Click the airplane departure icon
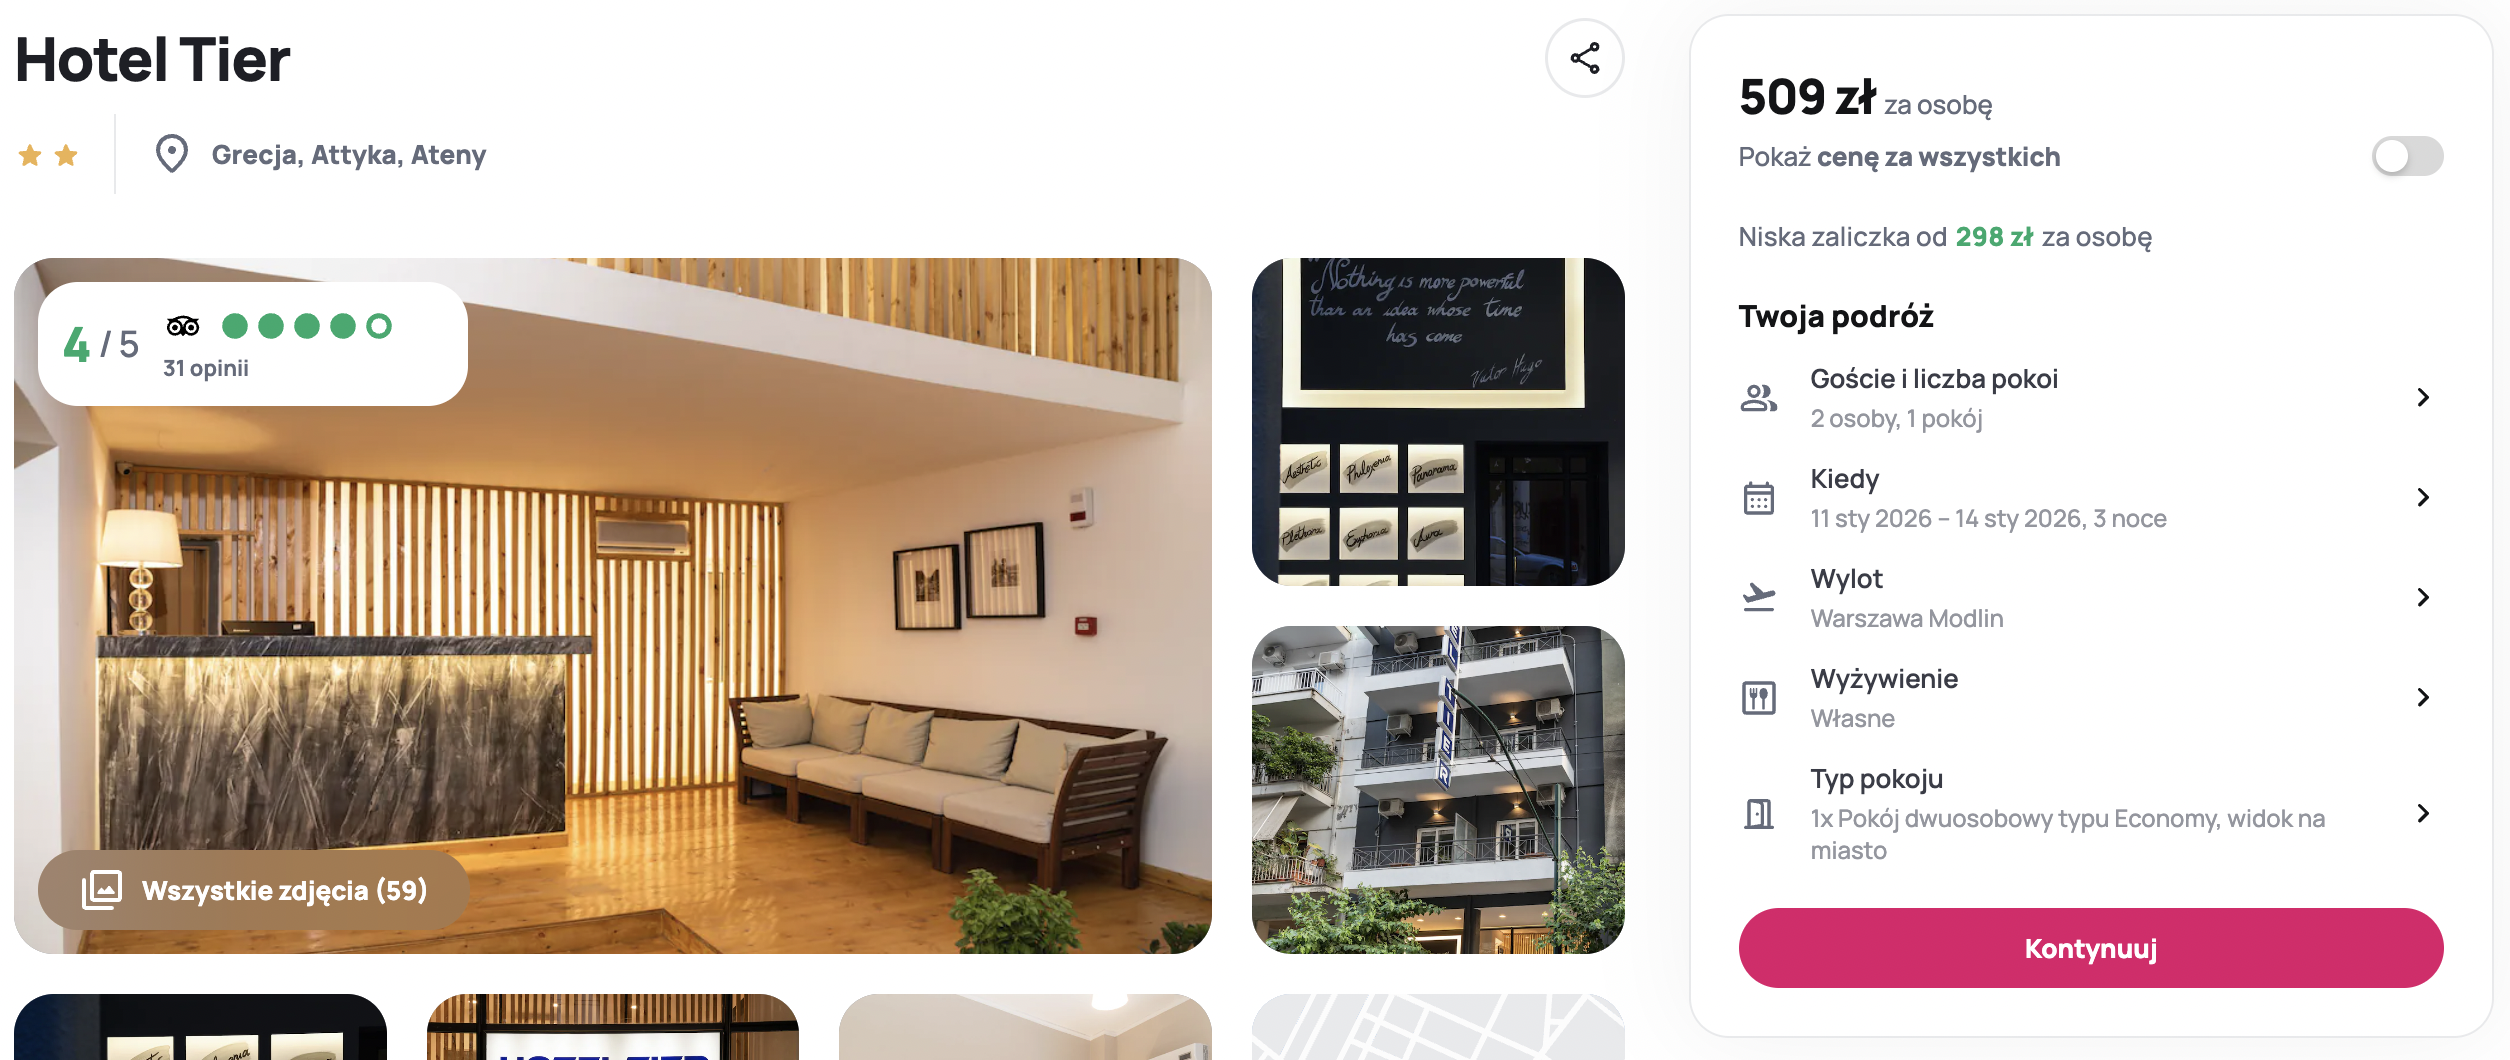The width and height of the screenshot is (2510, 1060). tap(1758, 597)
